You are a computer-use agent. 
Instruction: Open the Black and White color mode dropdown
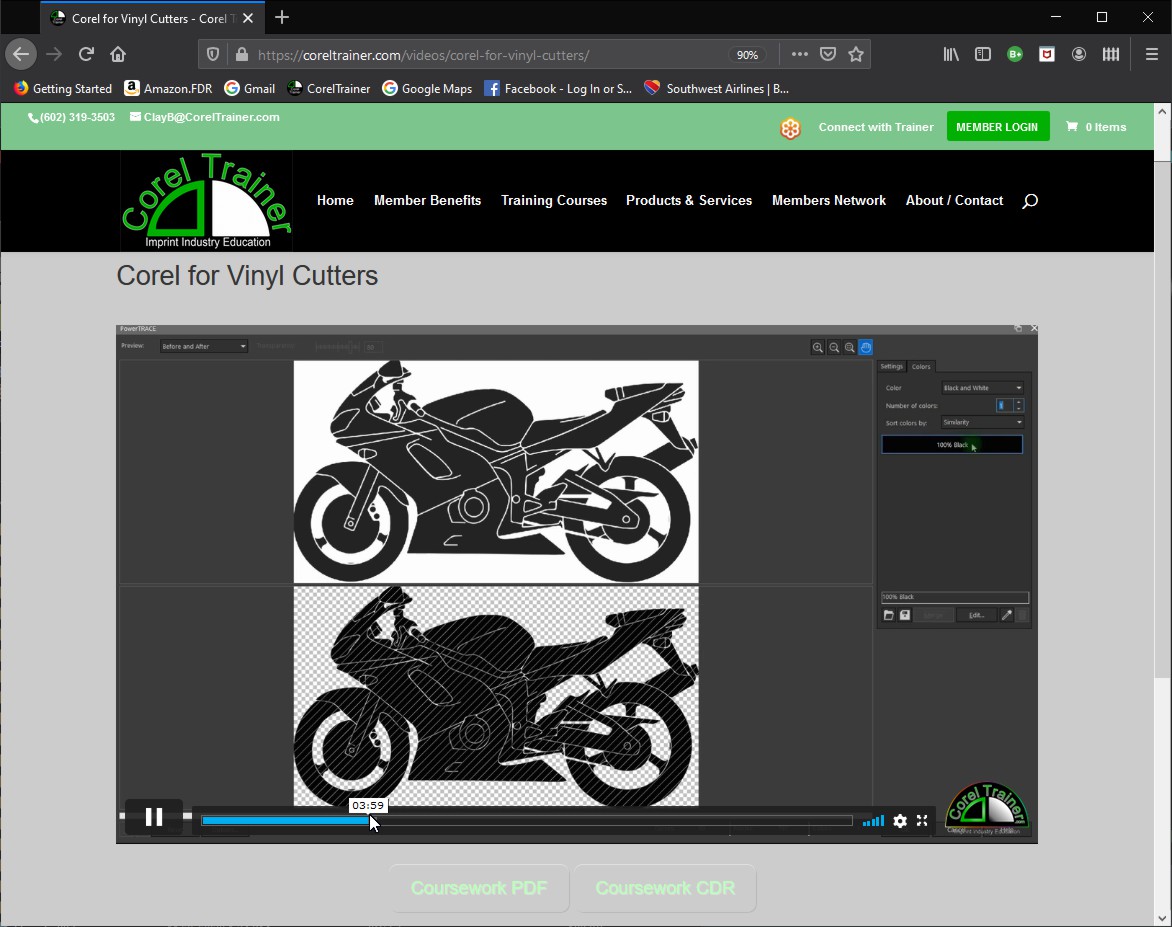(982, 388)
